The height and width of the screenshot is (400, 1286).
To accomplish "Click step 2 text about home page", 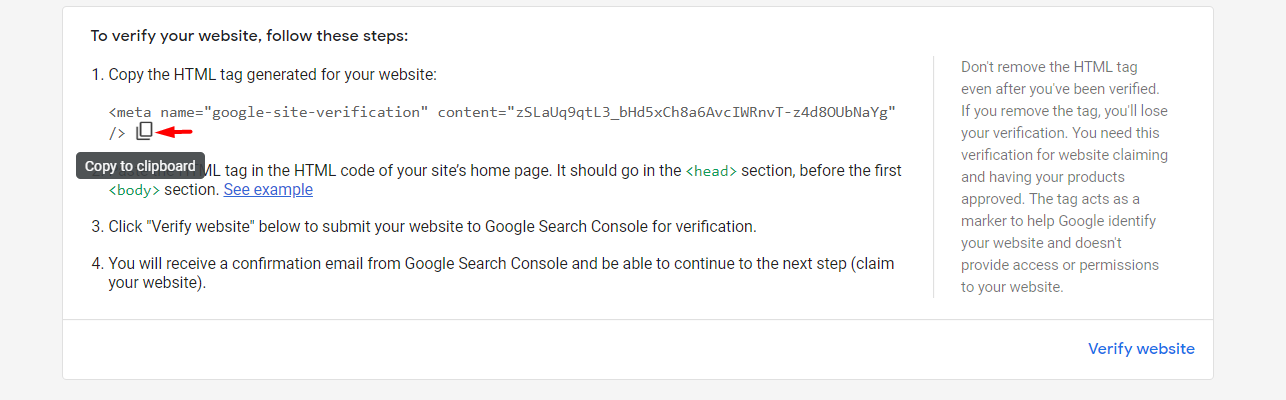I will tap(505, 180).
